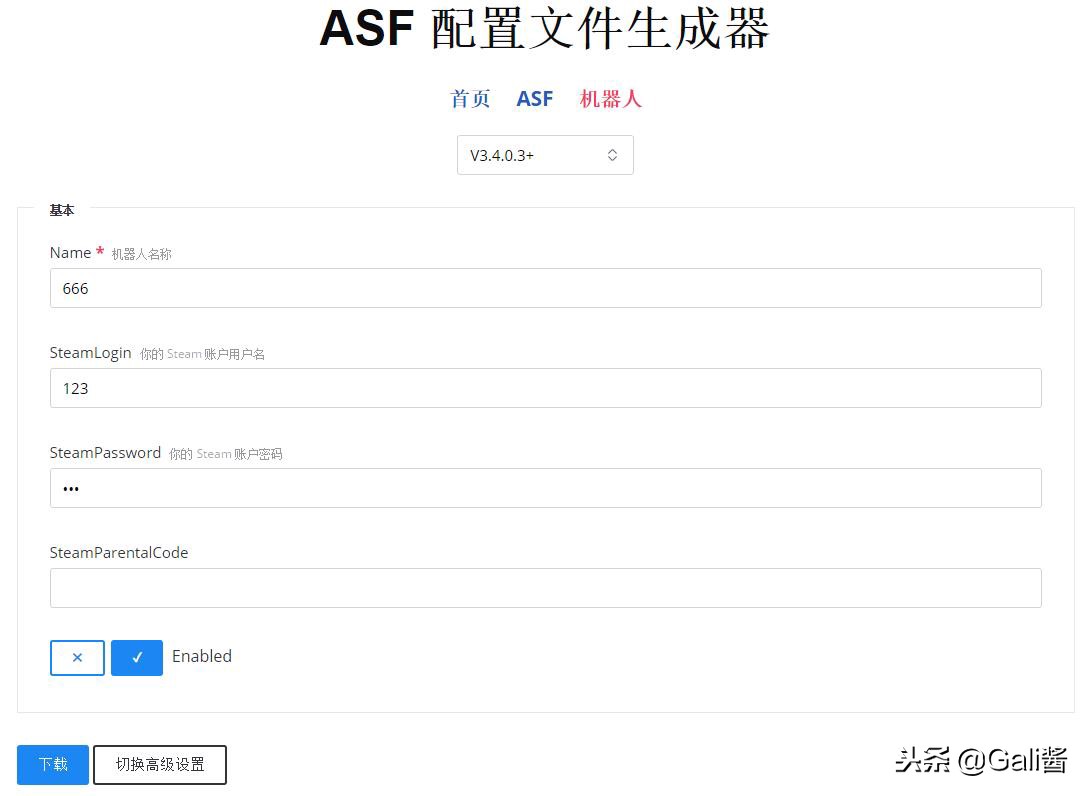Click the white cross button left of checkmark

coord(77,657)
